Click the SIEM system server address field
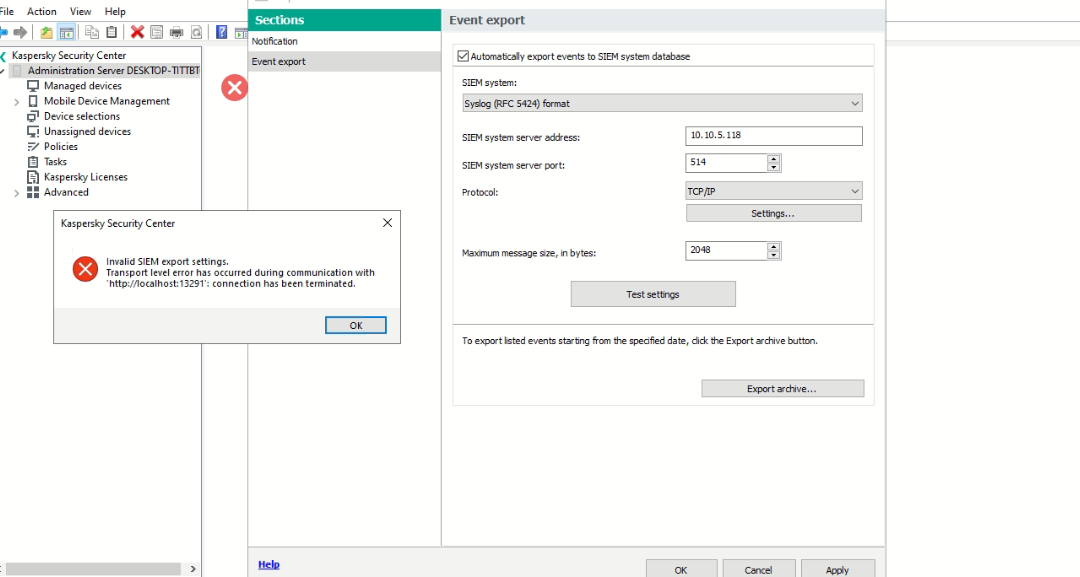The width and height of the screenshot is (1080, 577). [x=773, y=136]
